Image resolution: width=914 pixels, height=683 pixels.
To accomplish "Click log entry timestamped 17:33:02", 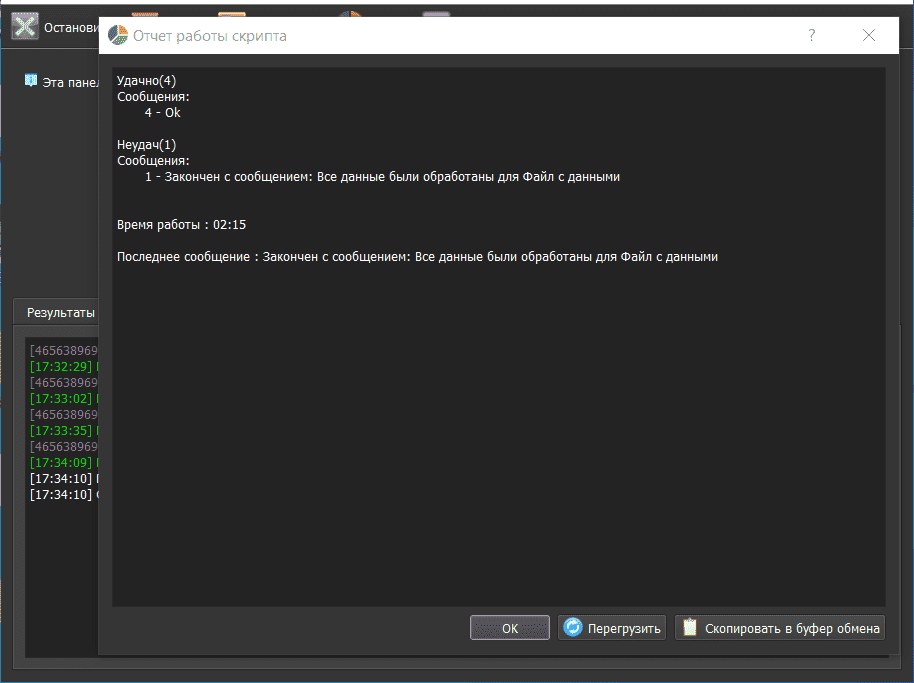I will [64, 399].
